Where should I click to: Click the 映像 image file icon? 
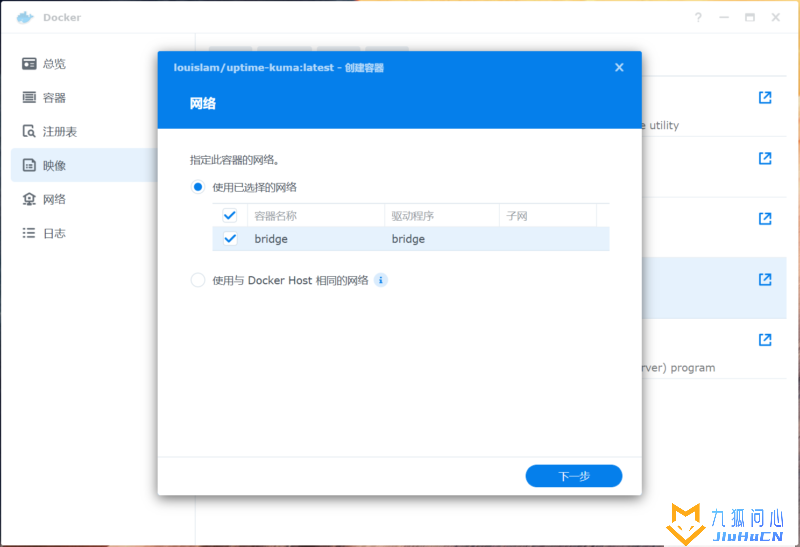coord(29,165)
